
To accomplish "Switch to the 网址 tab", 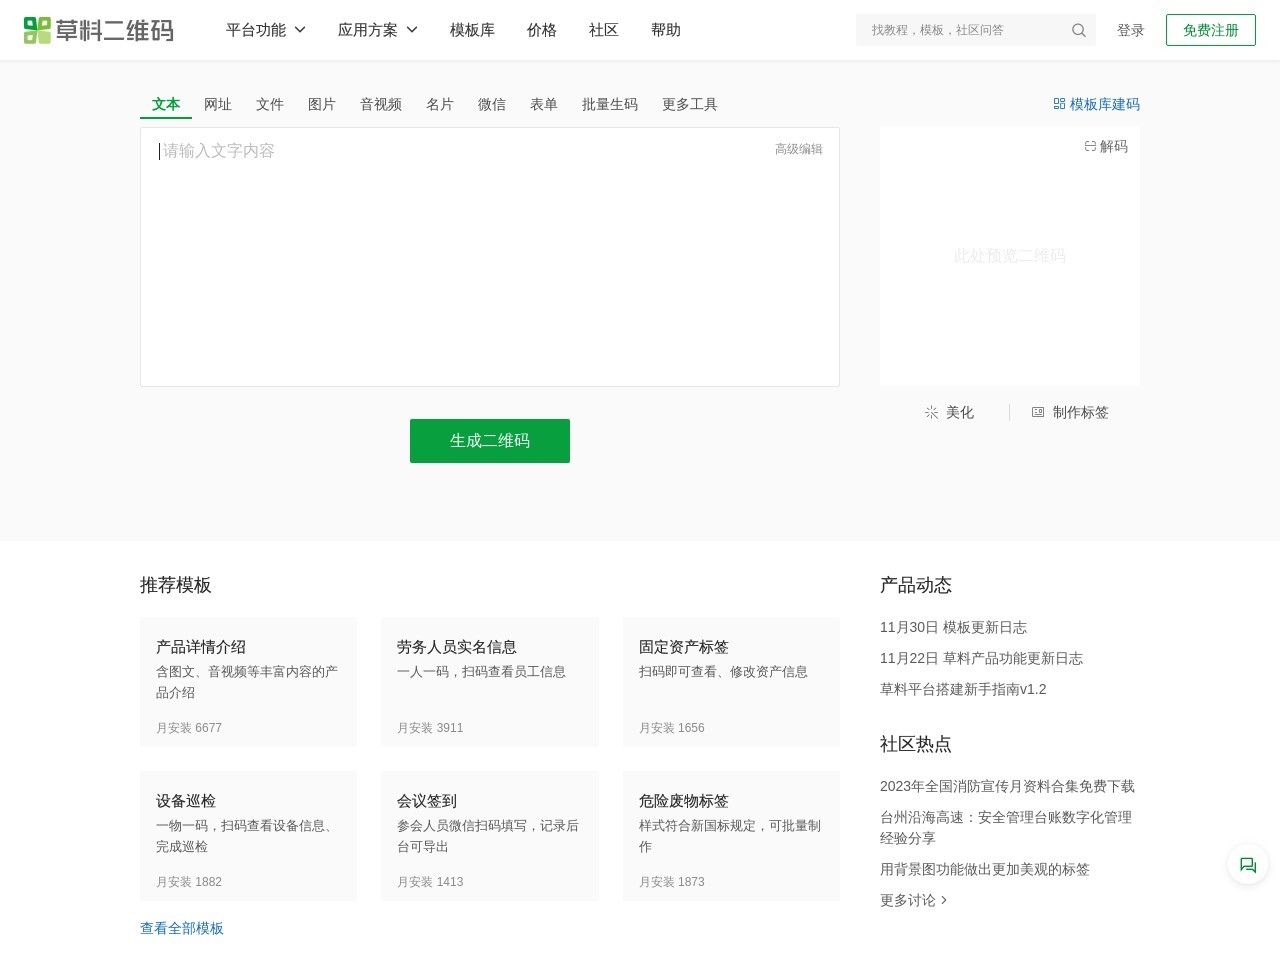I will 217,104.
